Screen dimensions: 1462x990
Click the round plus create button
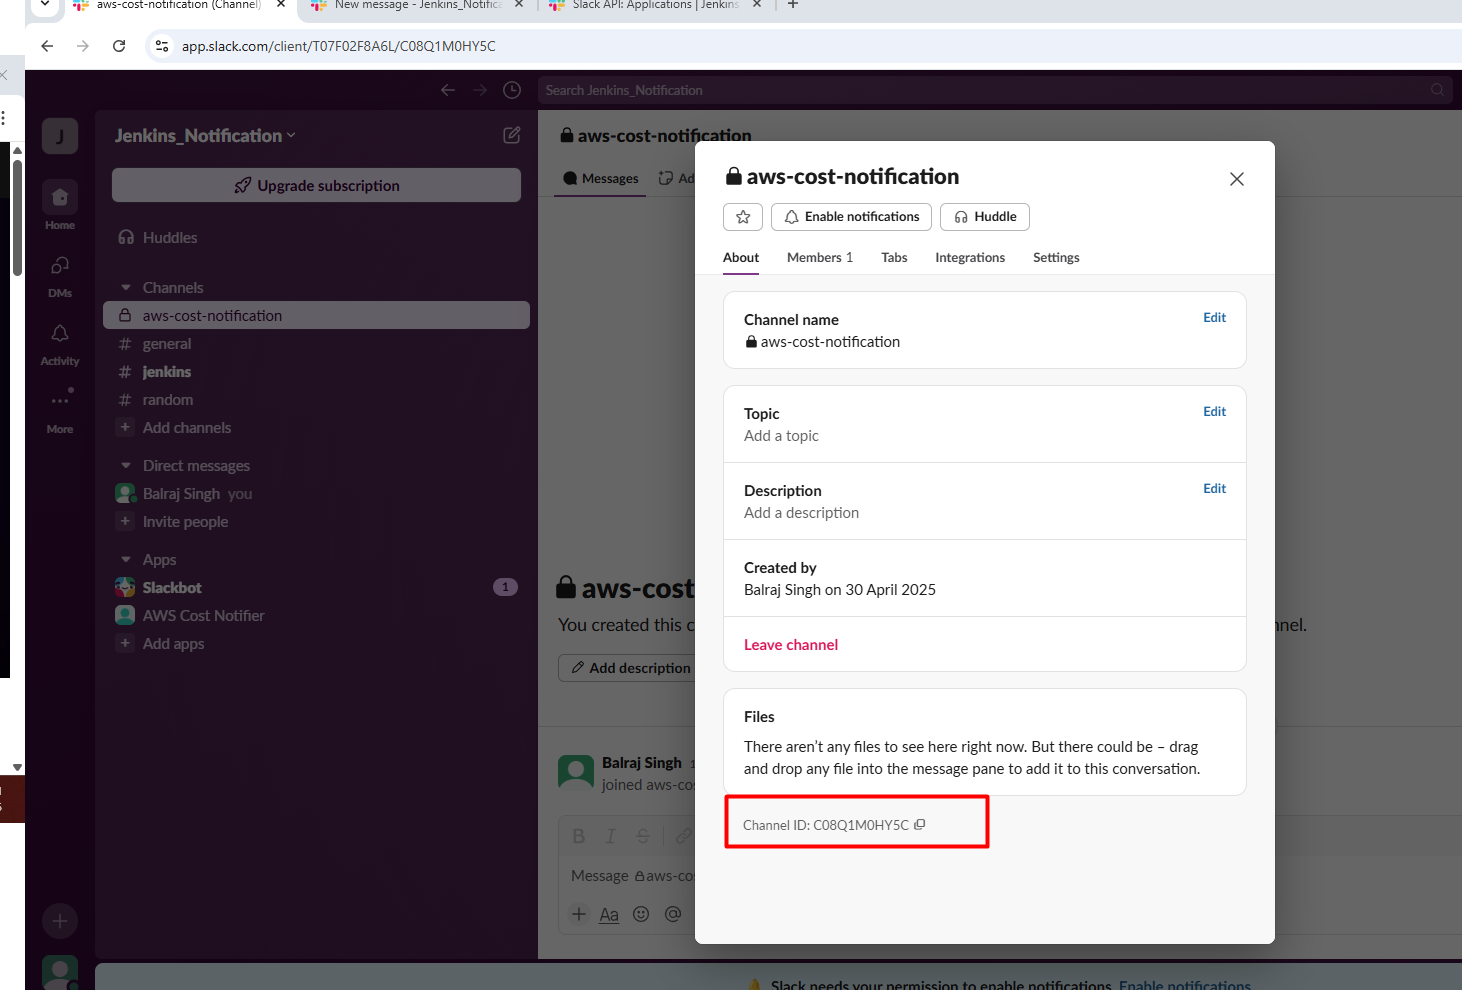point(60,921)
